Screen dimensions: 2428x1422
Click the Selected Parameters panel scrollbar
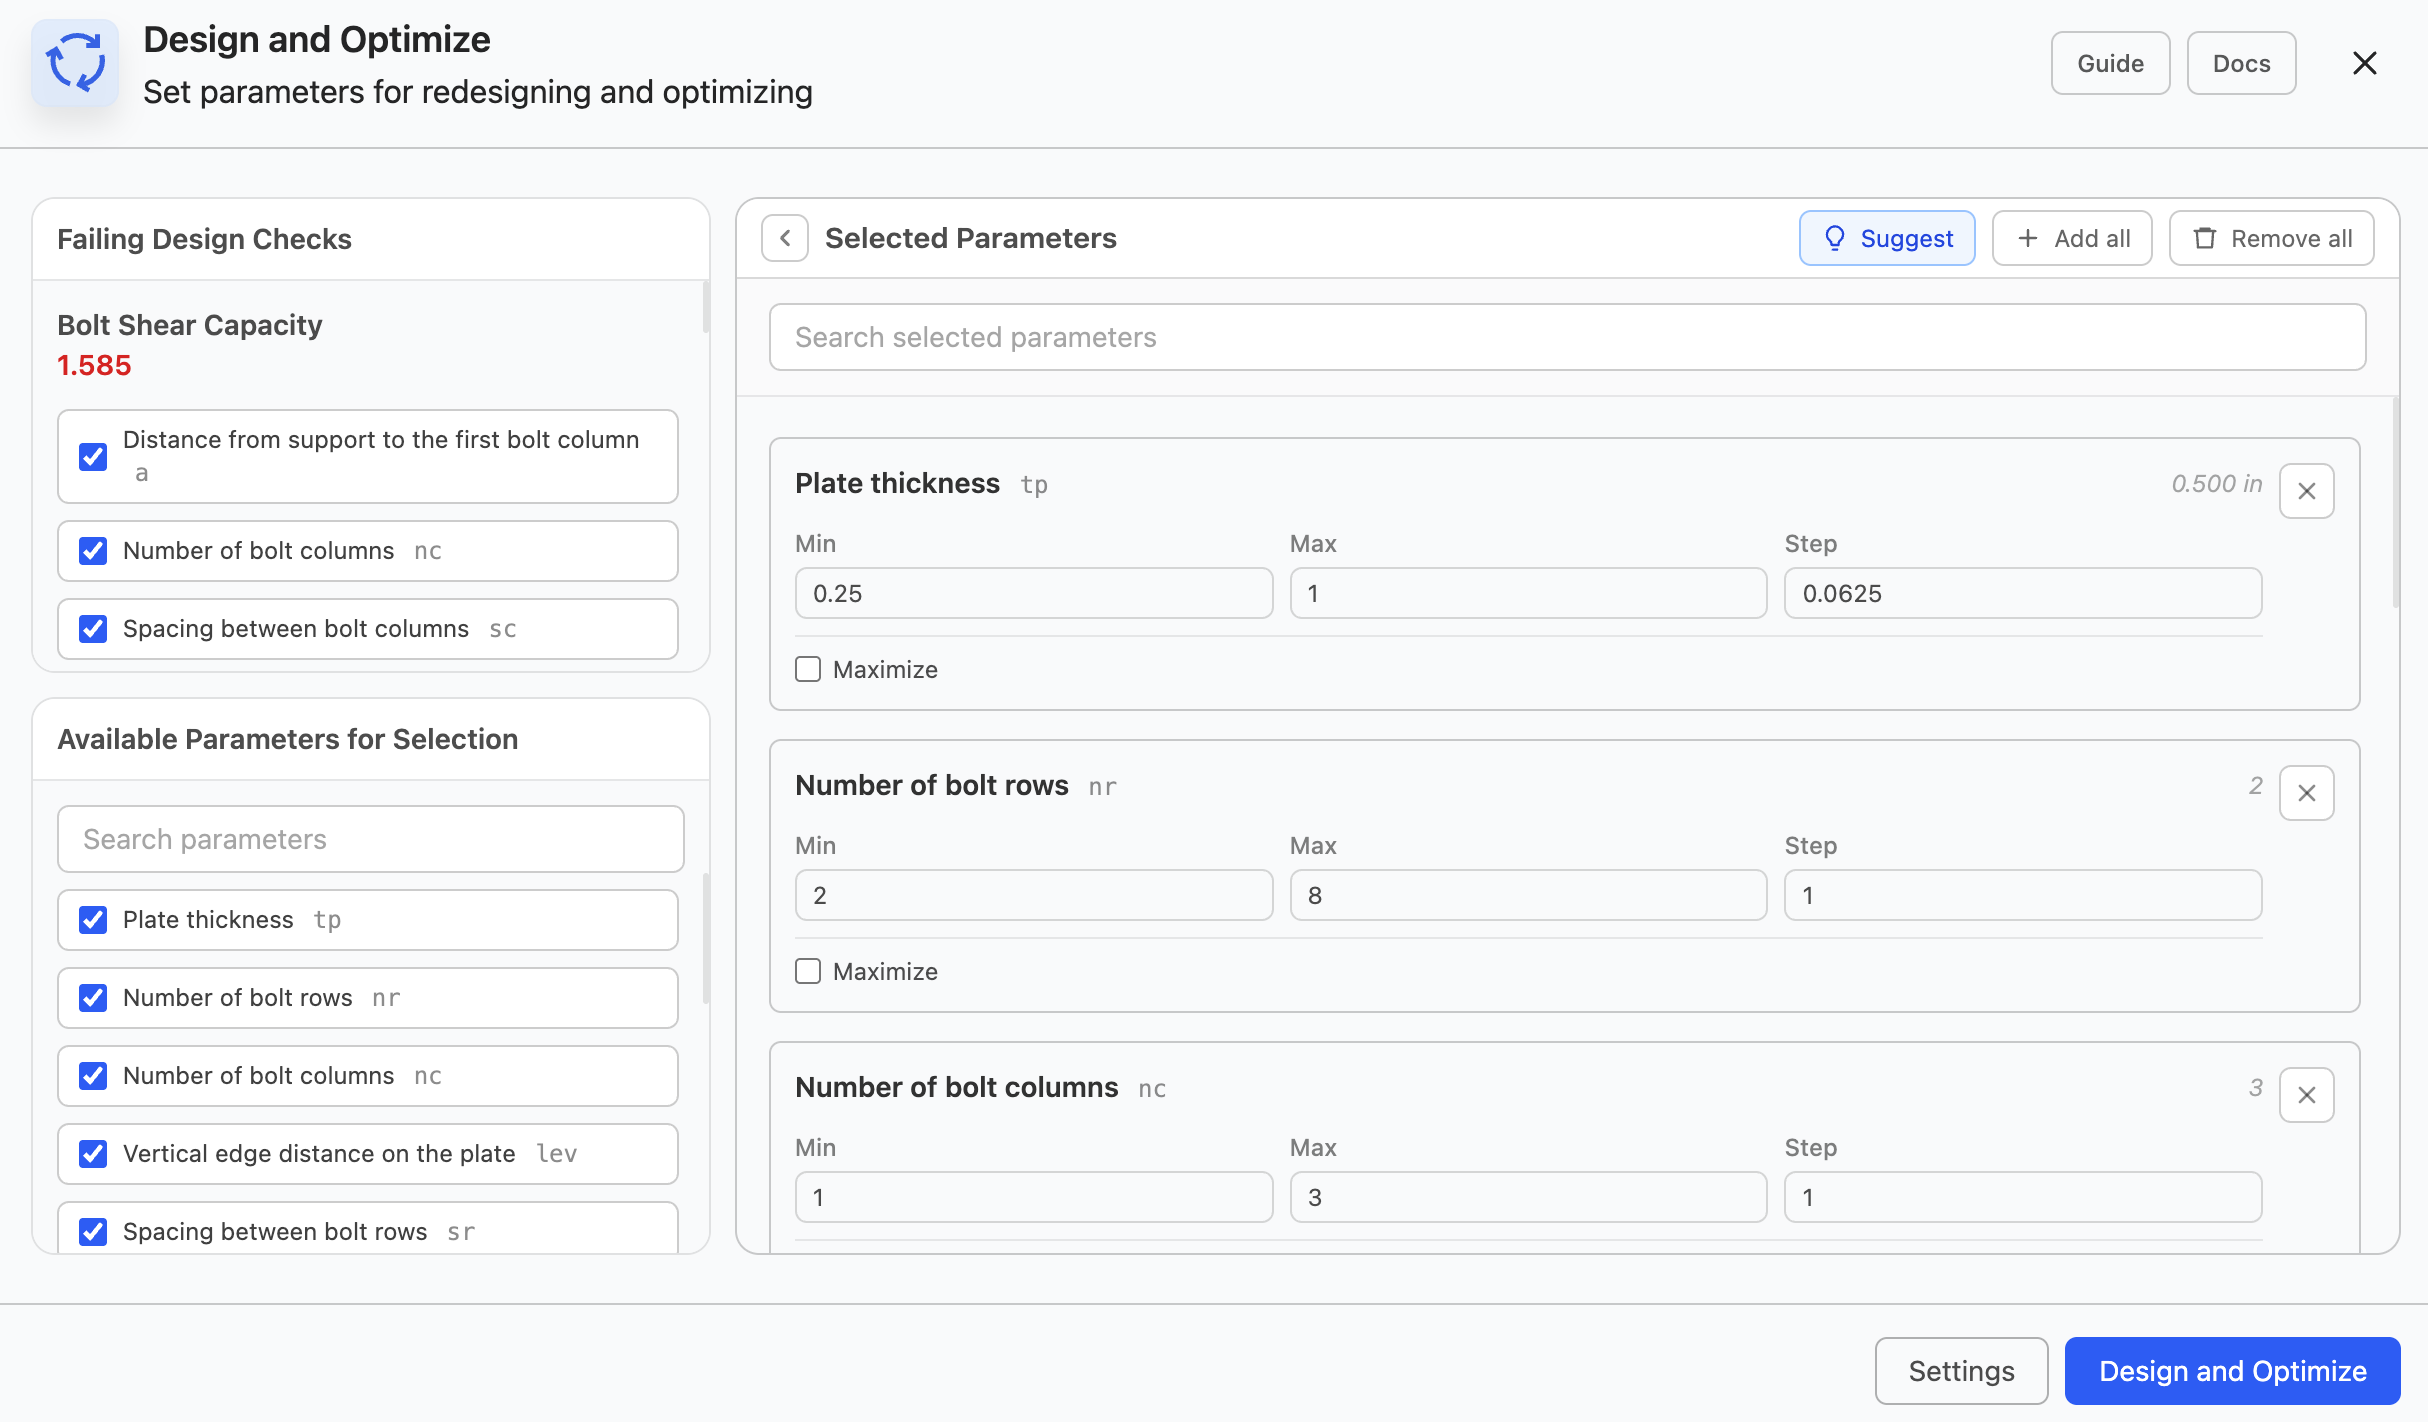[2395, 503]
